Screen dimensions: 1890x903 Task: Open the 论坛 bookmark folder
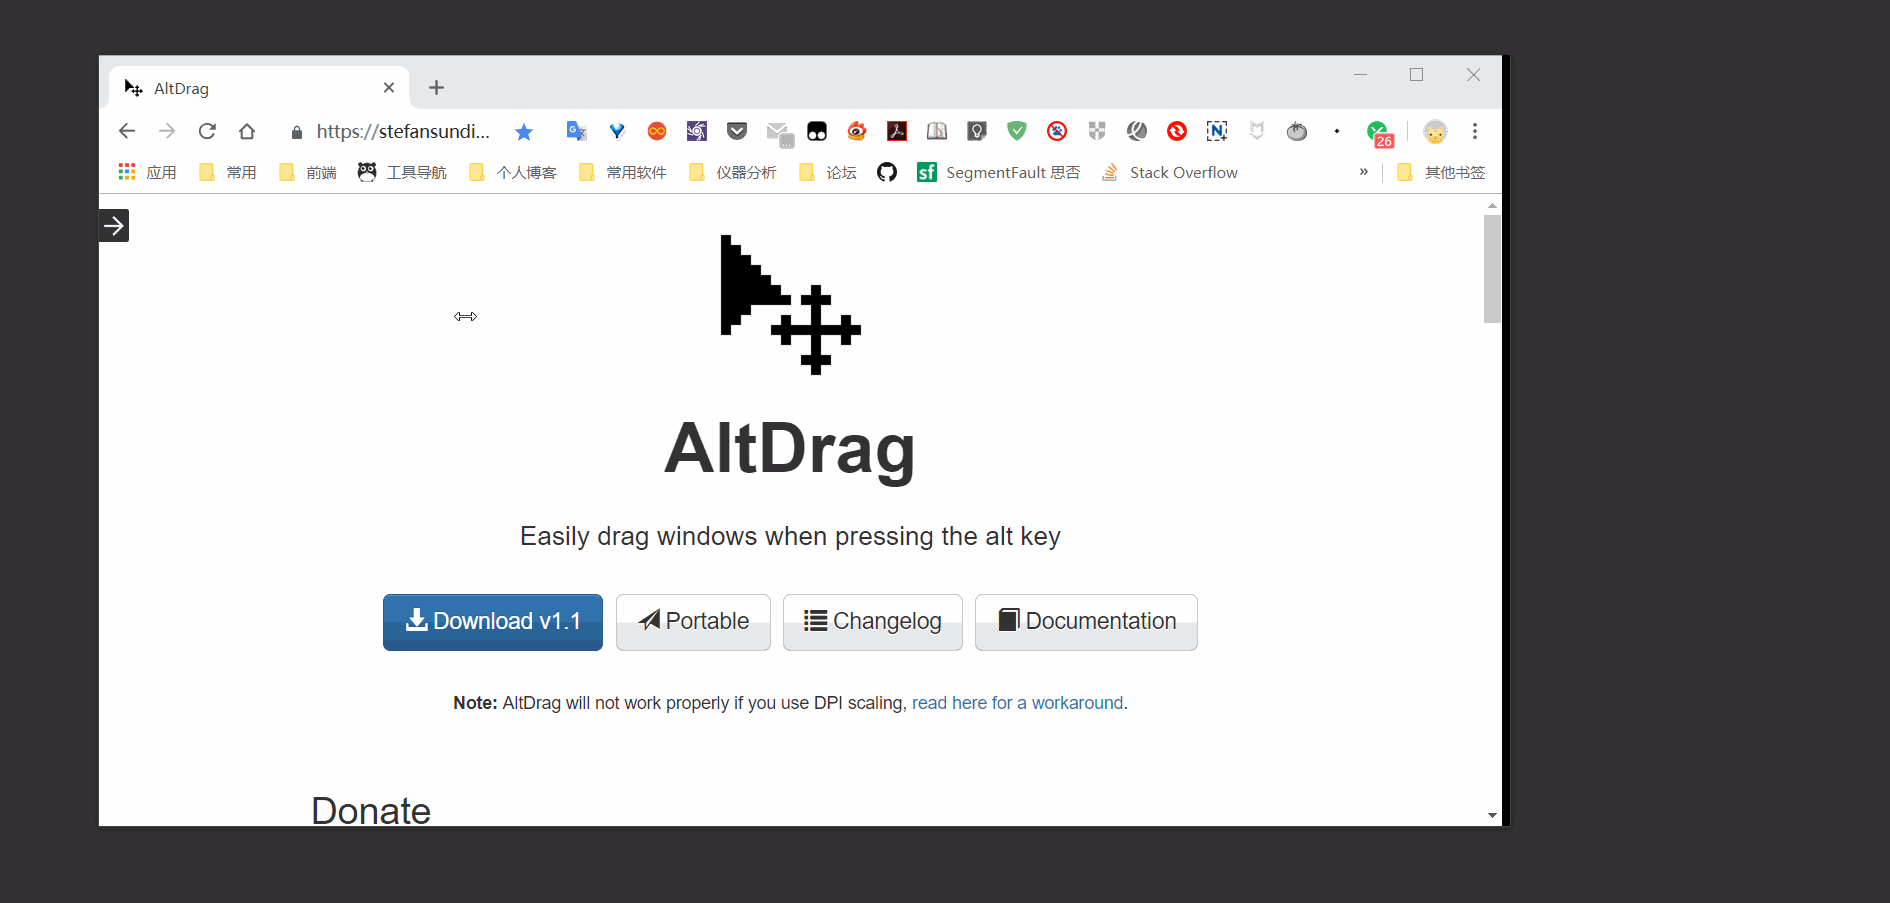tap(828, 172)
